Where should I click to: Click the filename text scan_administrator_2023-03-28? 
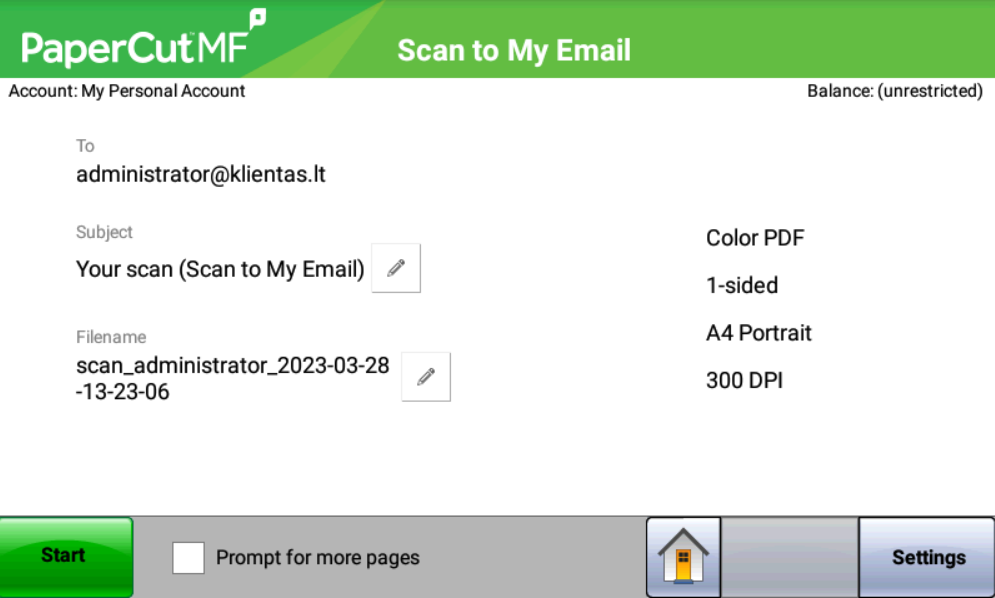coord(232,366)
